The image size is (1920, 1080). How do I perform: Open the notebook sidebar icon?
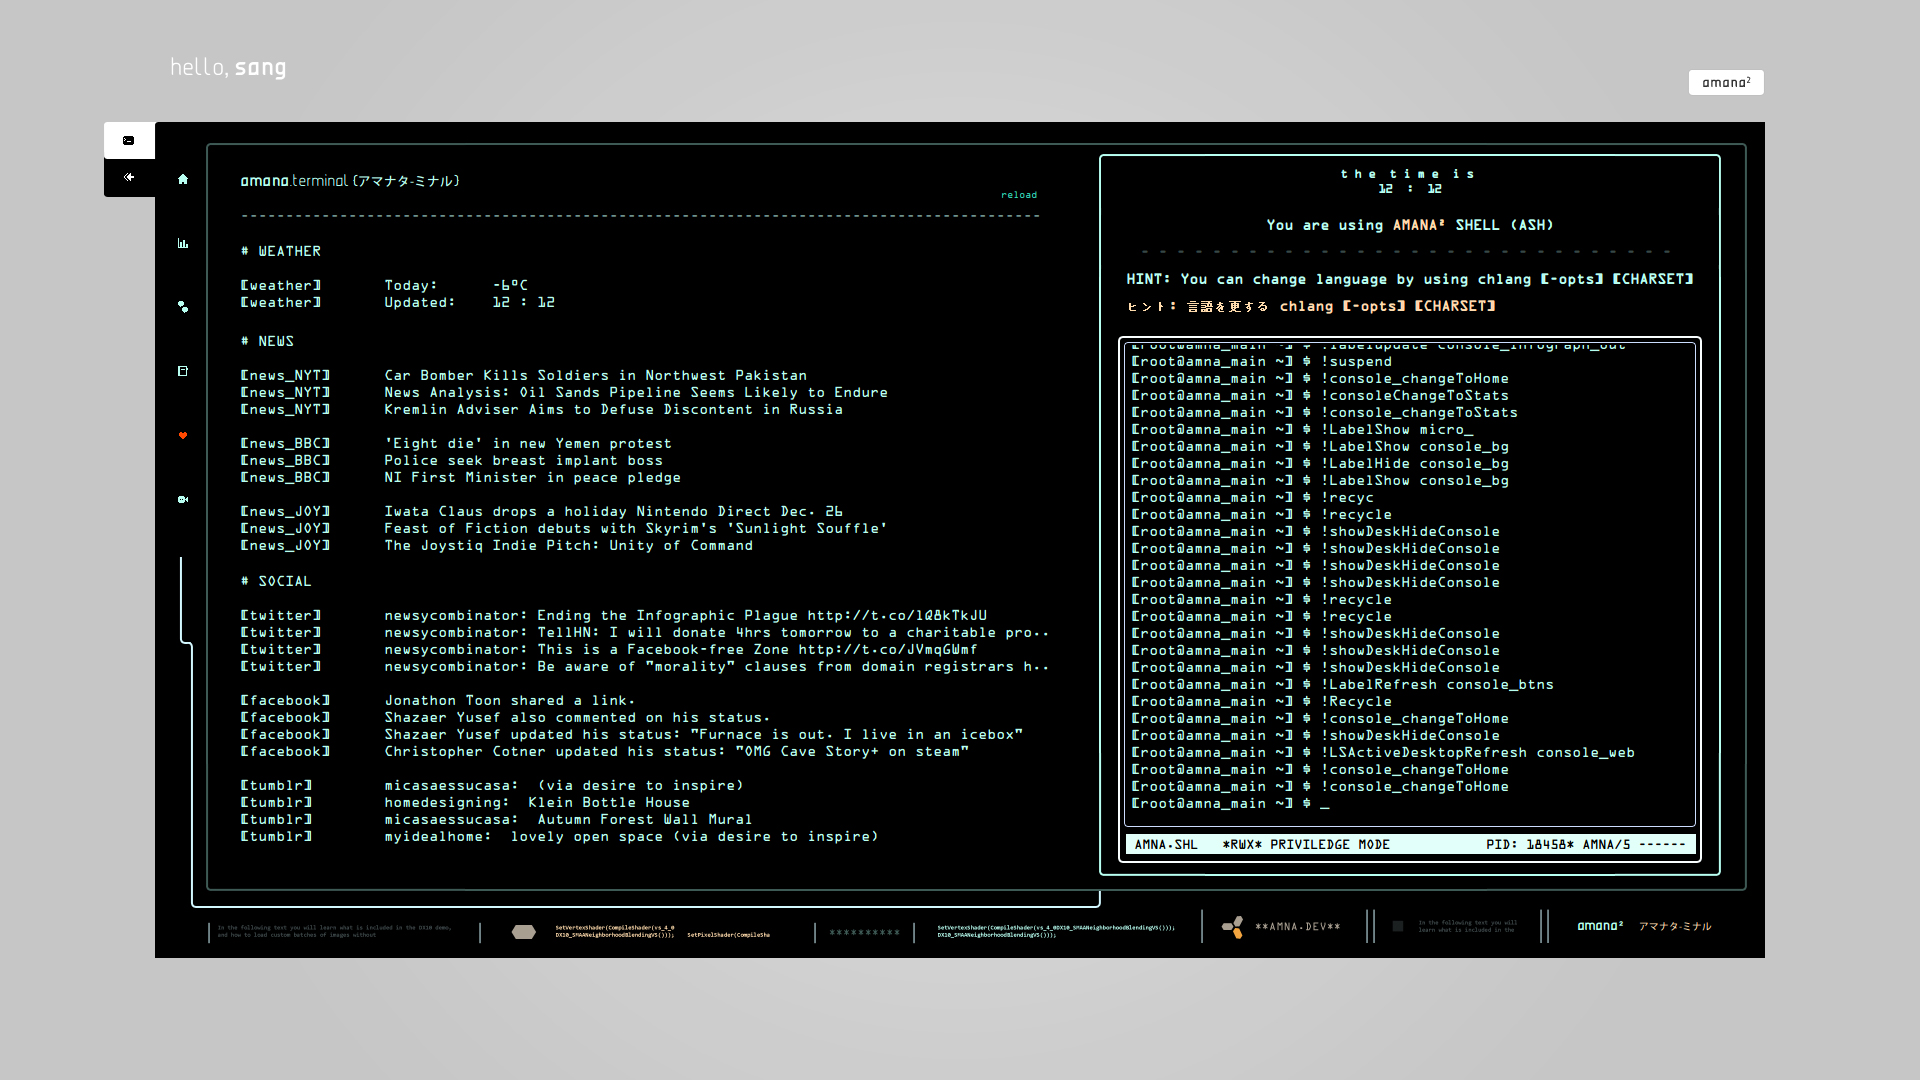pyautogui.click(x=183, y=371)
